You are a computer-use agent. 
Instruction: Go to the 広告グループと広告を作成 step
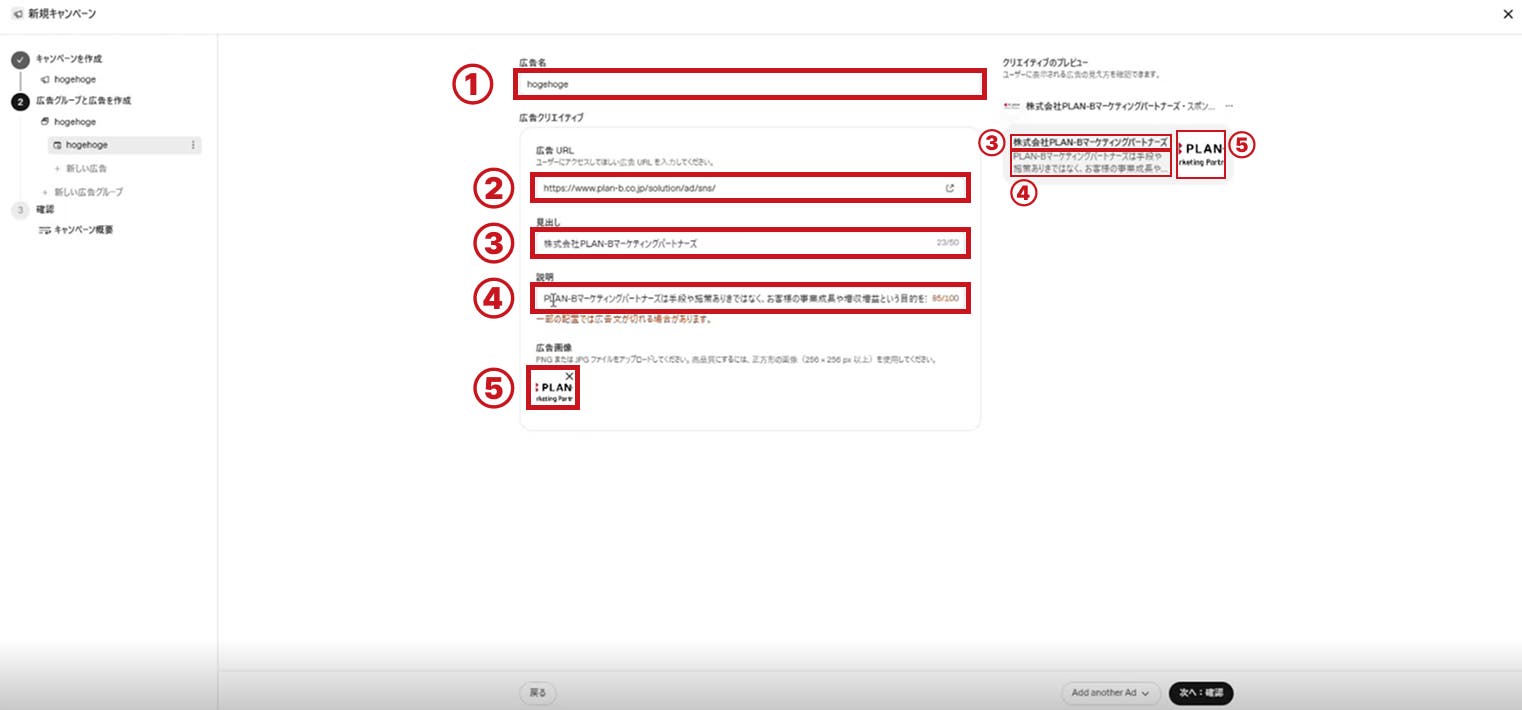83,101
